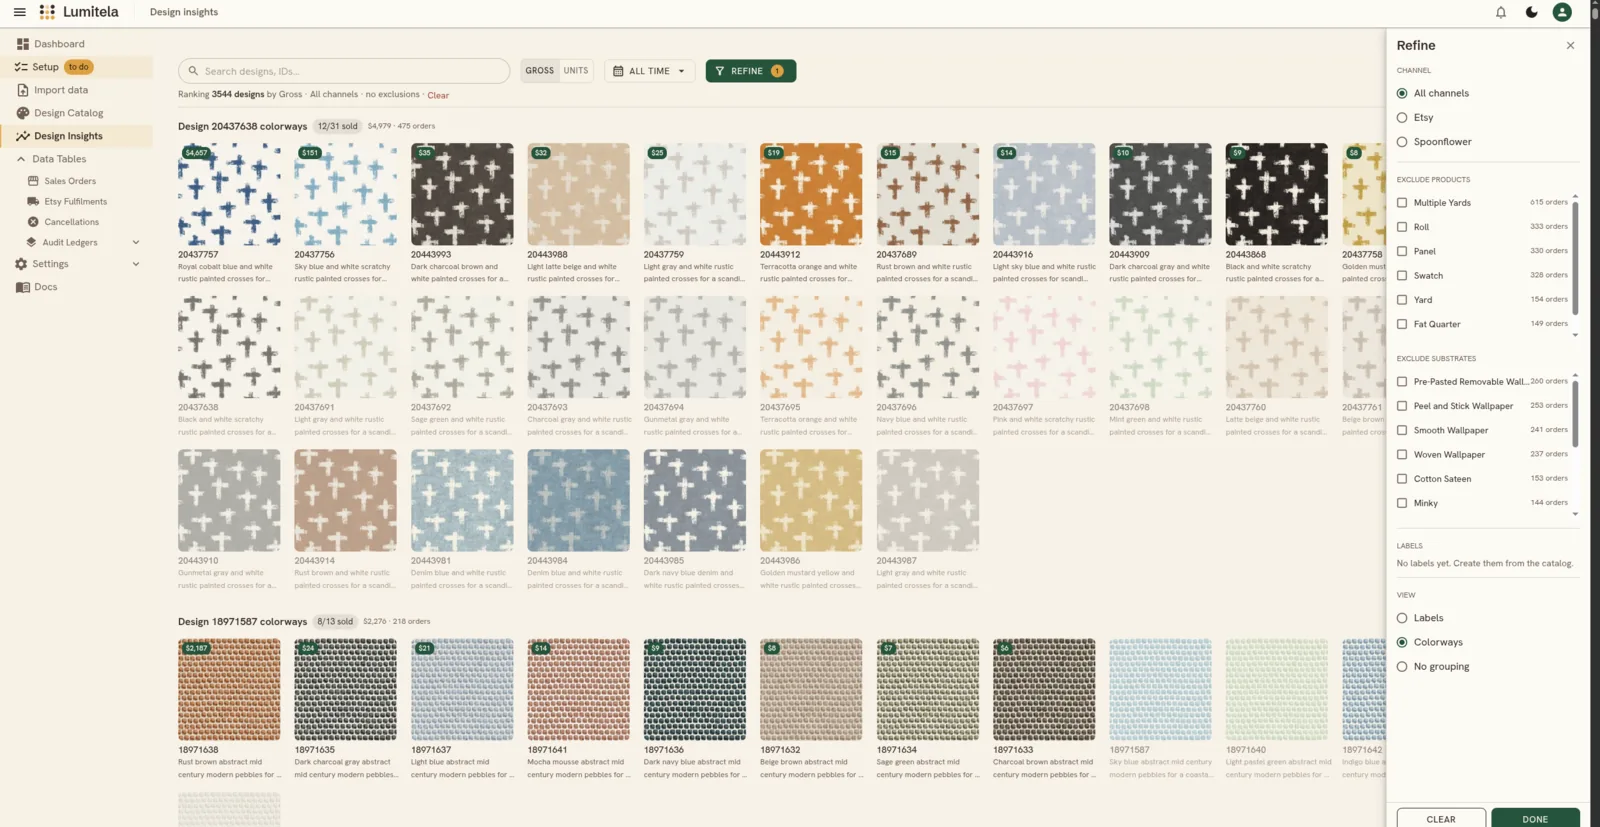Open design 20443912 terracotta orange thumbnail

pyautogui.click(x=811, y=194)
